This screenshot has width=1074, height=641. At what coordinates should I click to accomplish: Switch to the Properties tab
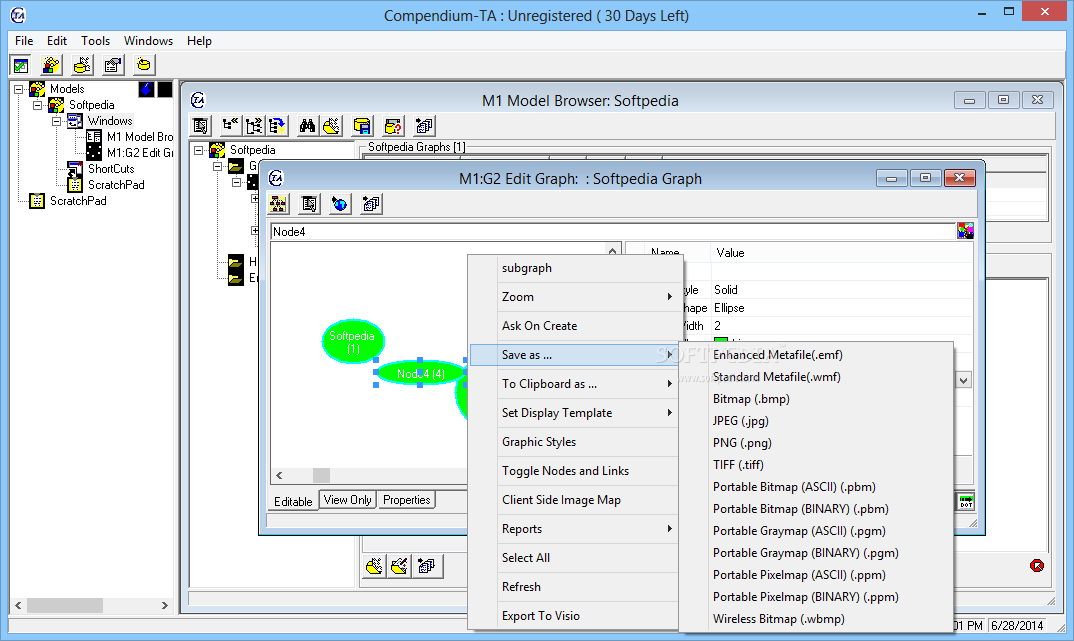click(407, 500)
